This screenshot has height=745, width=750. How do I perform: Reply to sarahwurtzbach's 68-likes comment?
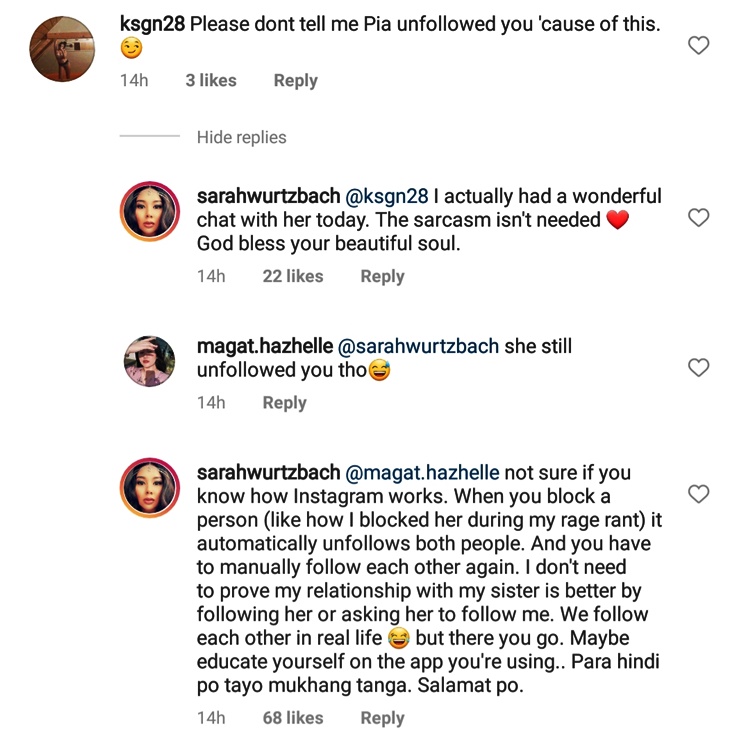382,718
